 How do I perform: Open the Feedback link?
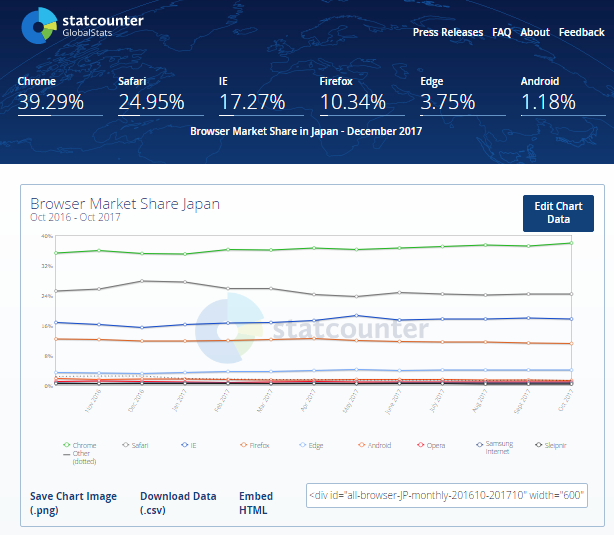[x=581, y=32]
